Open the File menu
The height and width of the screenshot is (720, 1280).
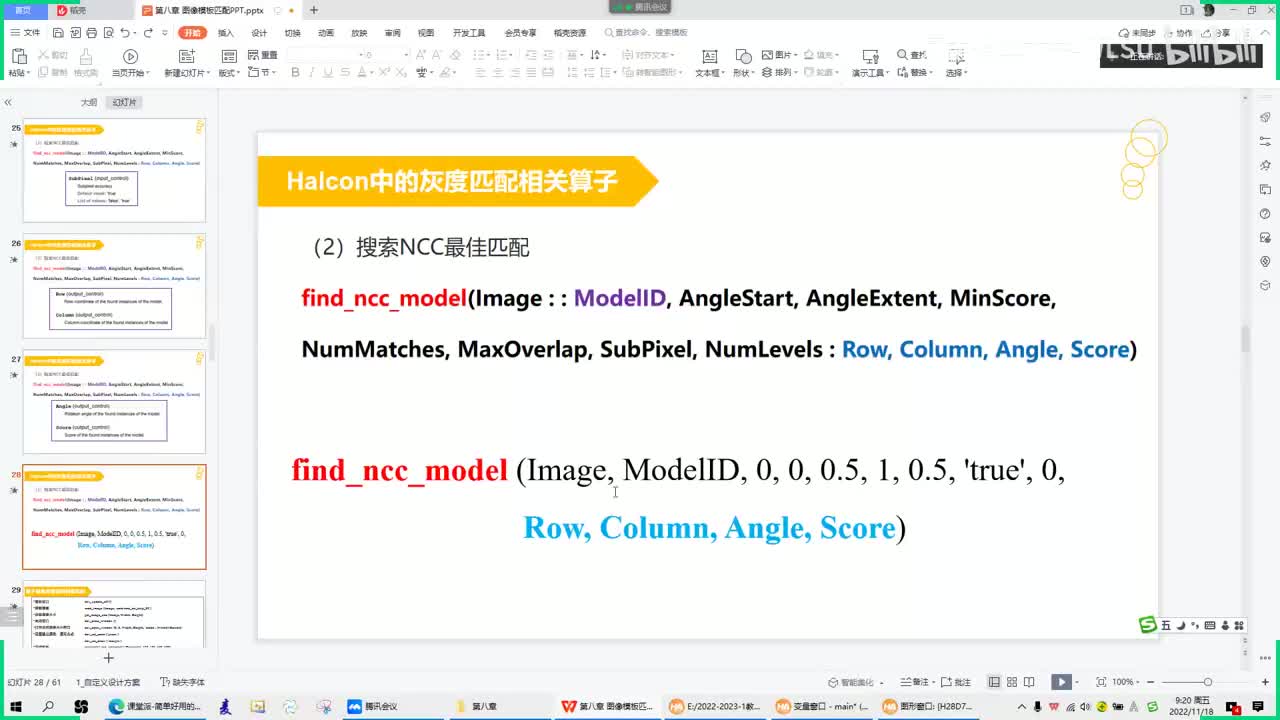pyautogui.click(x=26, y=33)
